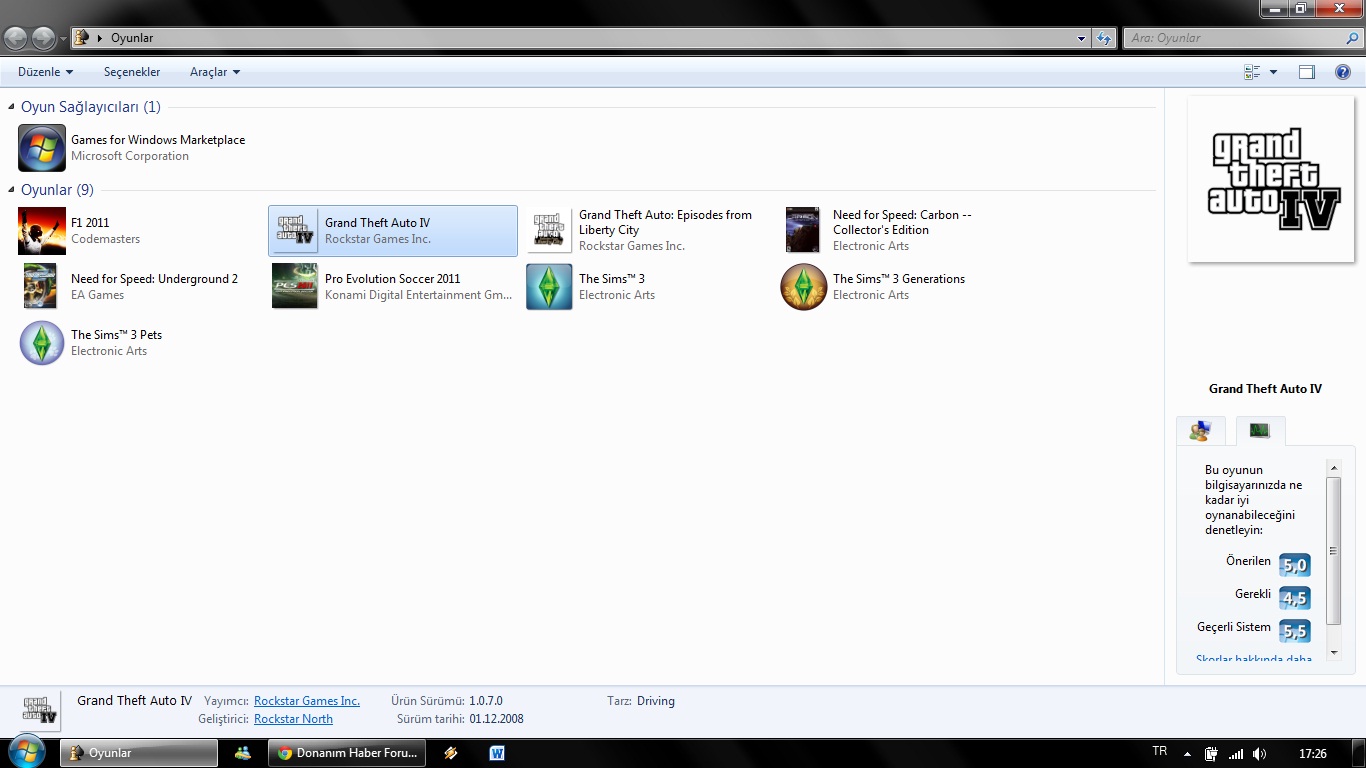The height and width of the screenshot is (768, 1366).
Task: Click the 01.12.2008 release date value
Action: (496, 719)
